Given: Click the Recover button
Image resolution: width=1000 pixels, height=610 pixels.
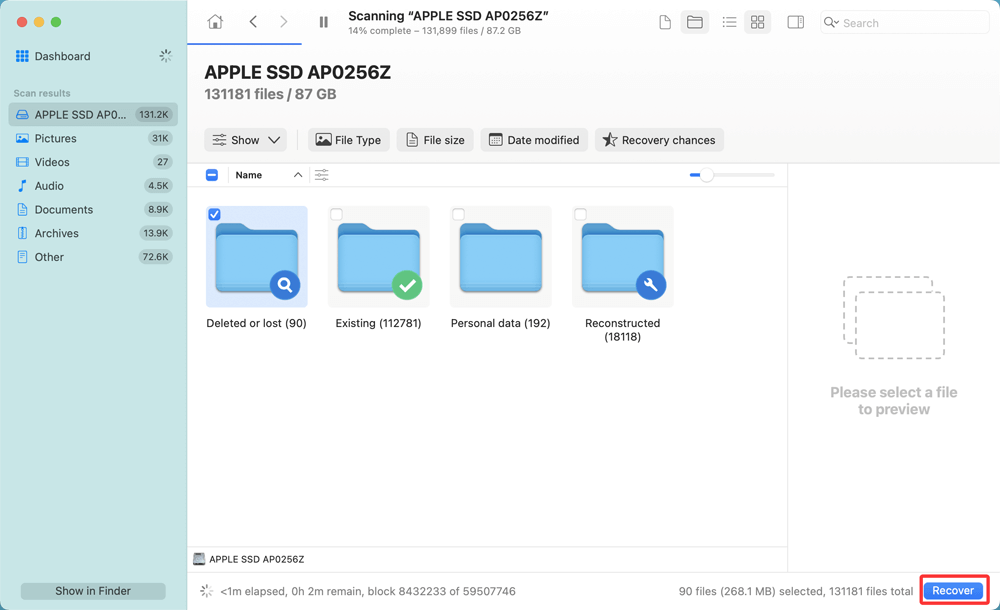Looking at the screenshot, I should coord(953,590).
